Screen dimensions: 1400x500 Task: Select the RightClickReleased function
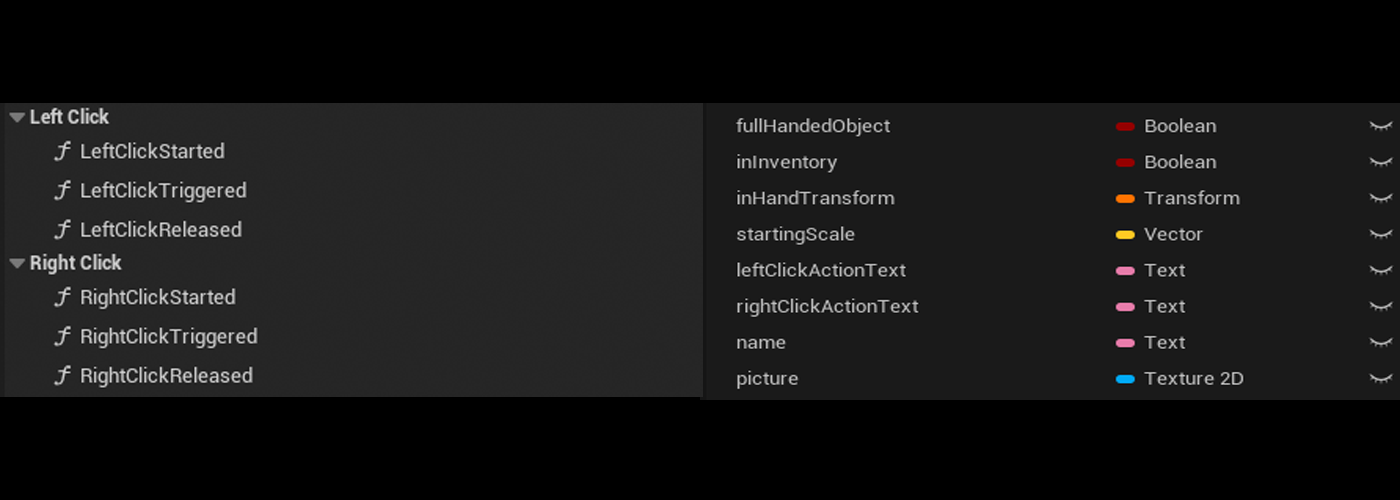[166, 376]
